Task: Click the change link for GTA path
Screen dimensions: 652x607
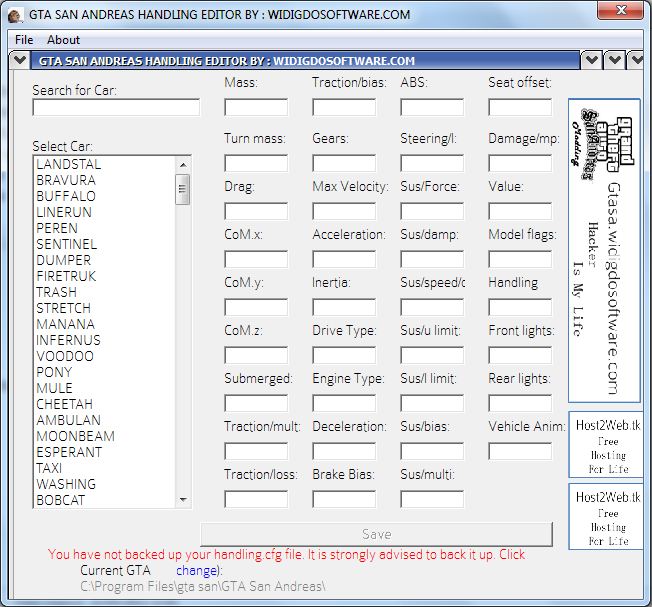Action: [196, 570]
